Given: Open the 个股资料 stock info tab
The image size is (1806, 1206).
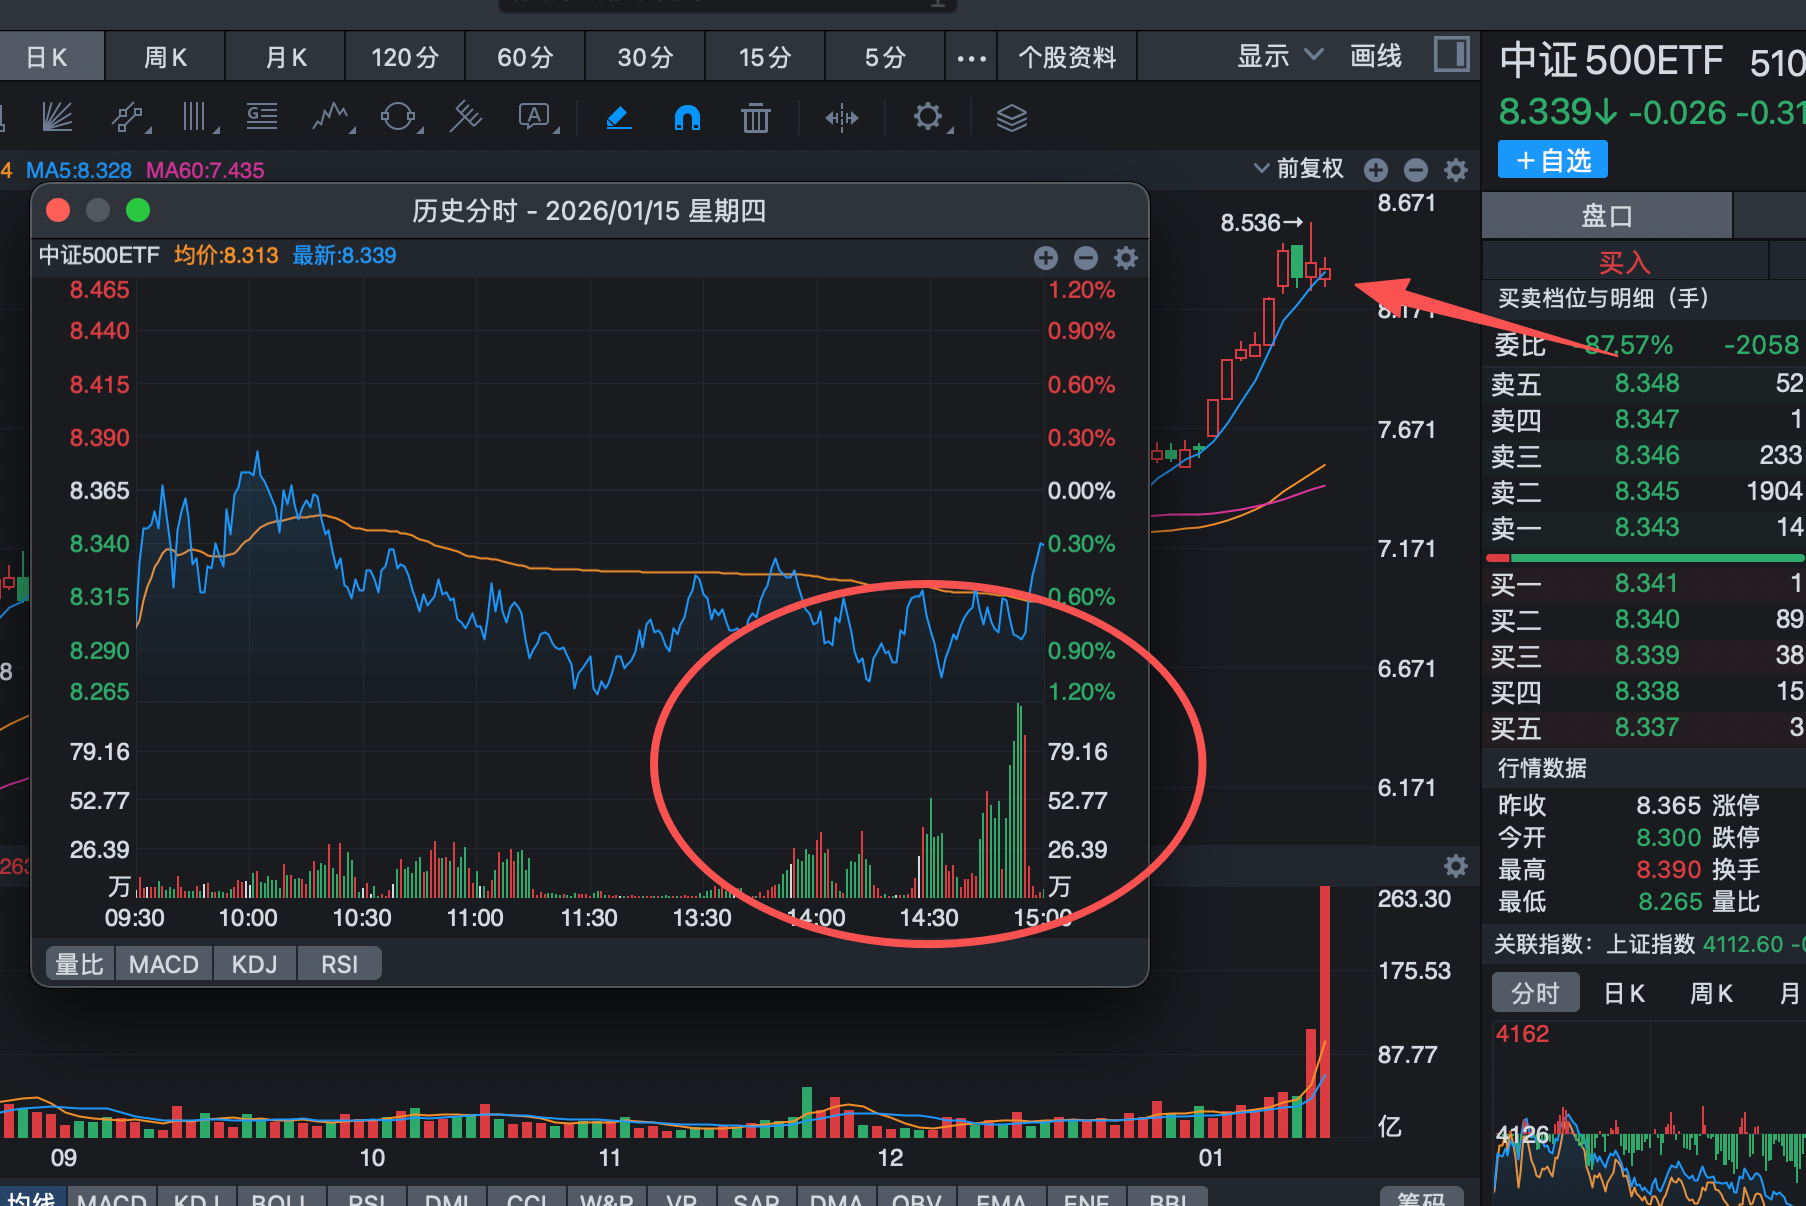Looking at the screenshot, I should click(1066, 56).
